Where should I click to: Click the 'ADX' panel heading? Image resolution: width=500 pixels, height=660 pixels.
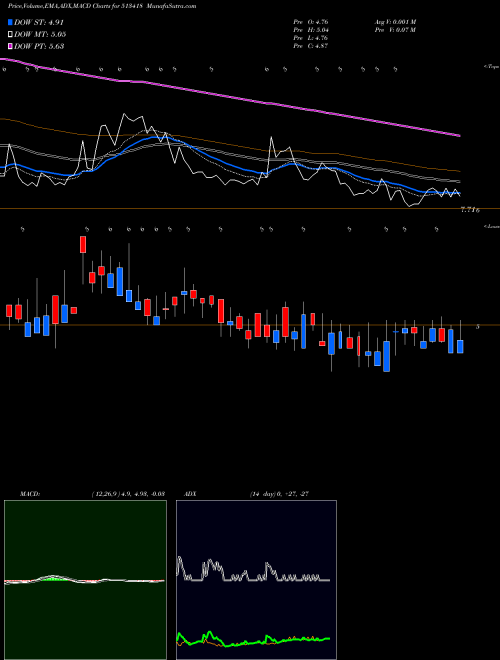190,494
